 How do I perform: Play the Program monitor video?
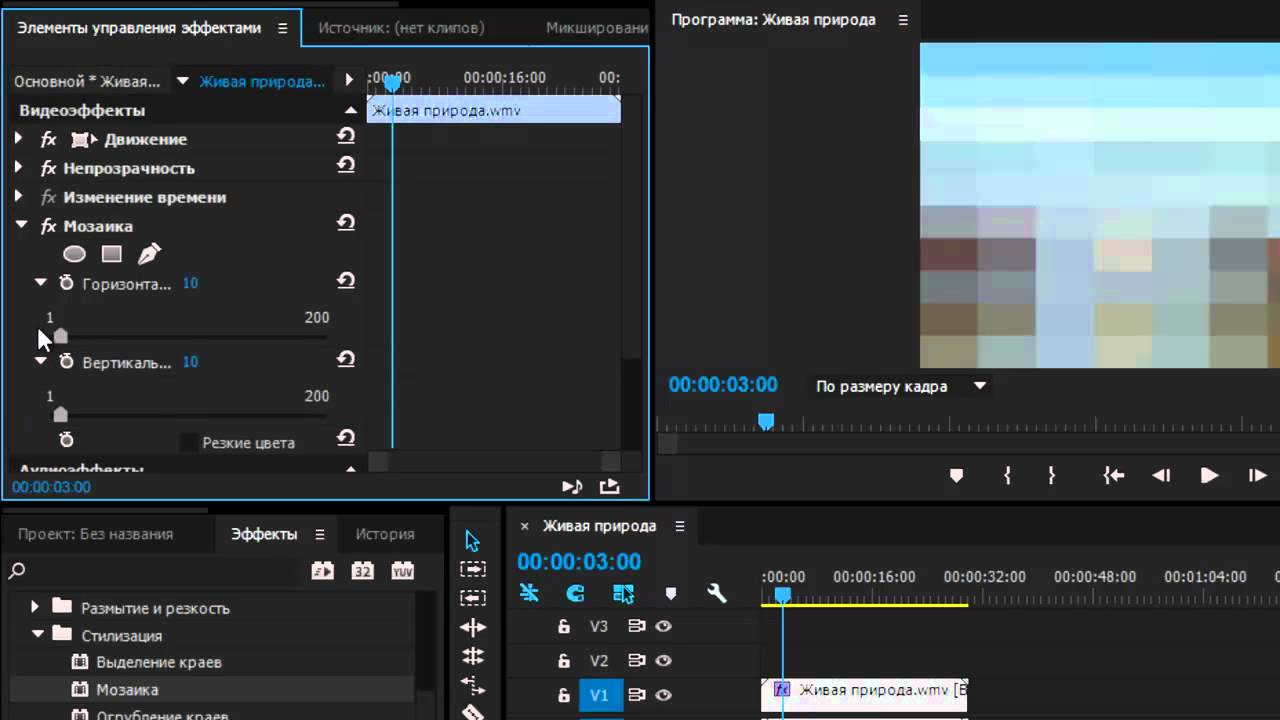pos(1209,476)
